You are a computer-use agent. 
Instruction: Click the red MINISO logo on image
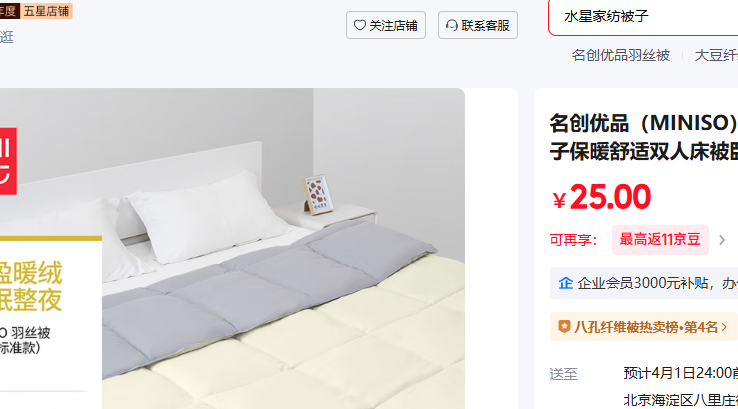pyautogui.click(x=8, y=161)
